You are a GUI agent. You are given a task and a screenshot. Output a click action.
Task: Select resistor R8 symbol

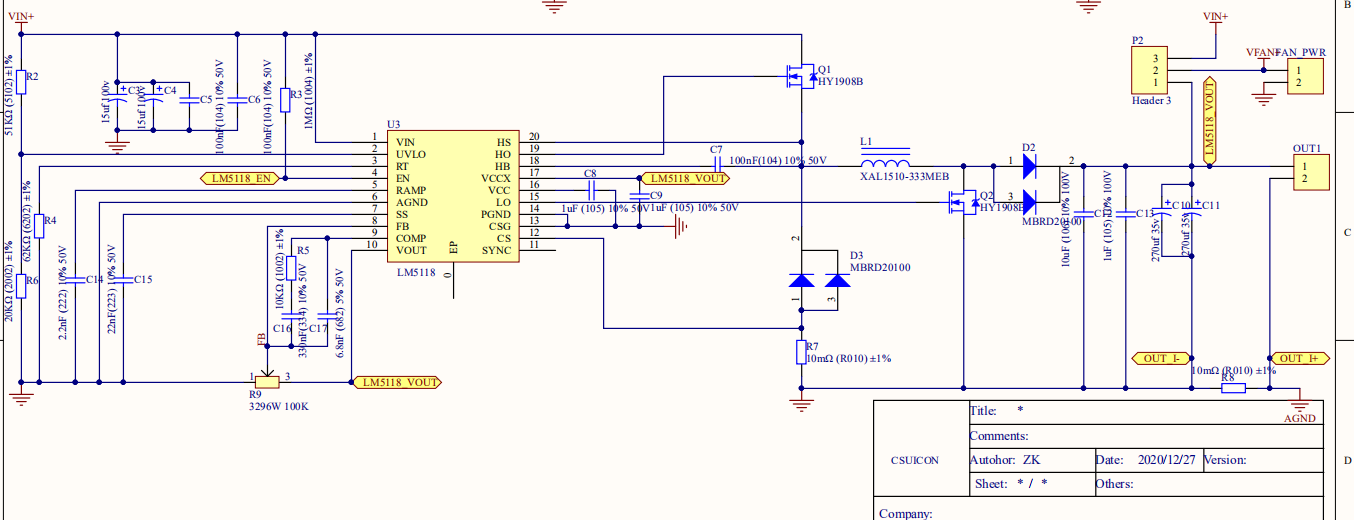1233,389
